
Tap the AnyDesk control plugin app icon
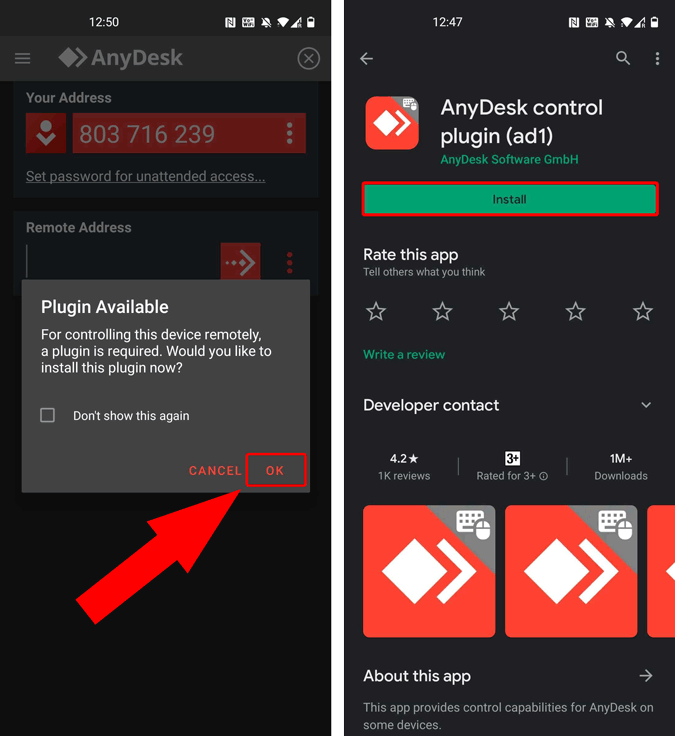(x=392, y=123)
